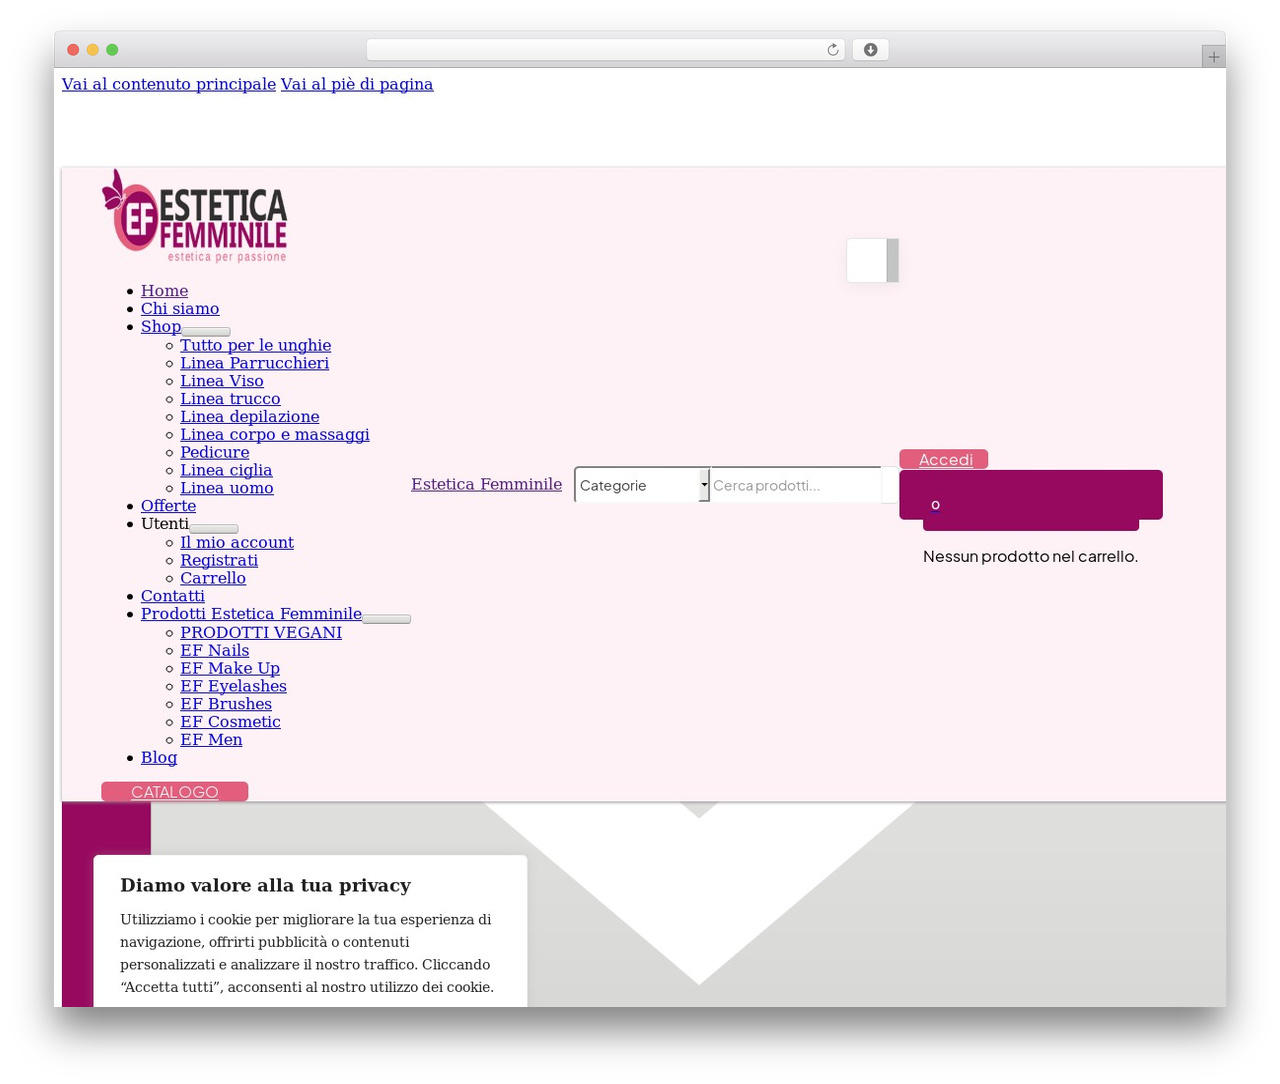Screen dimensions: 1280x1084
Task: Go to "EF Nails" page
Action: point(215,651)
